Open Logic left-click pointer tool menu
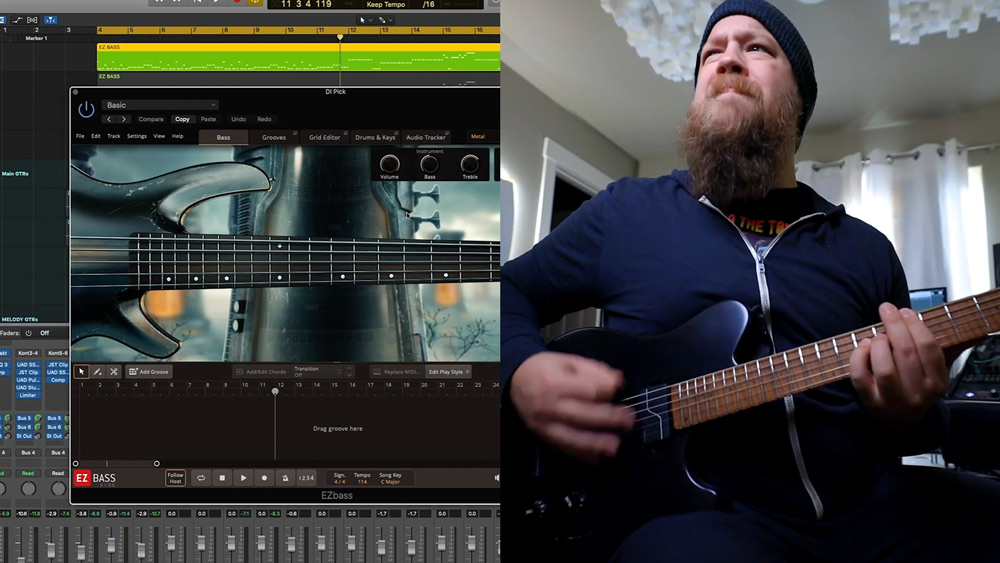1000x563 pixels. pyautogui.click(x=365, y=20)
